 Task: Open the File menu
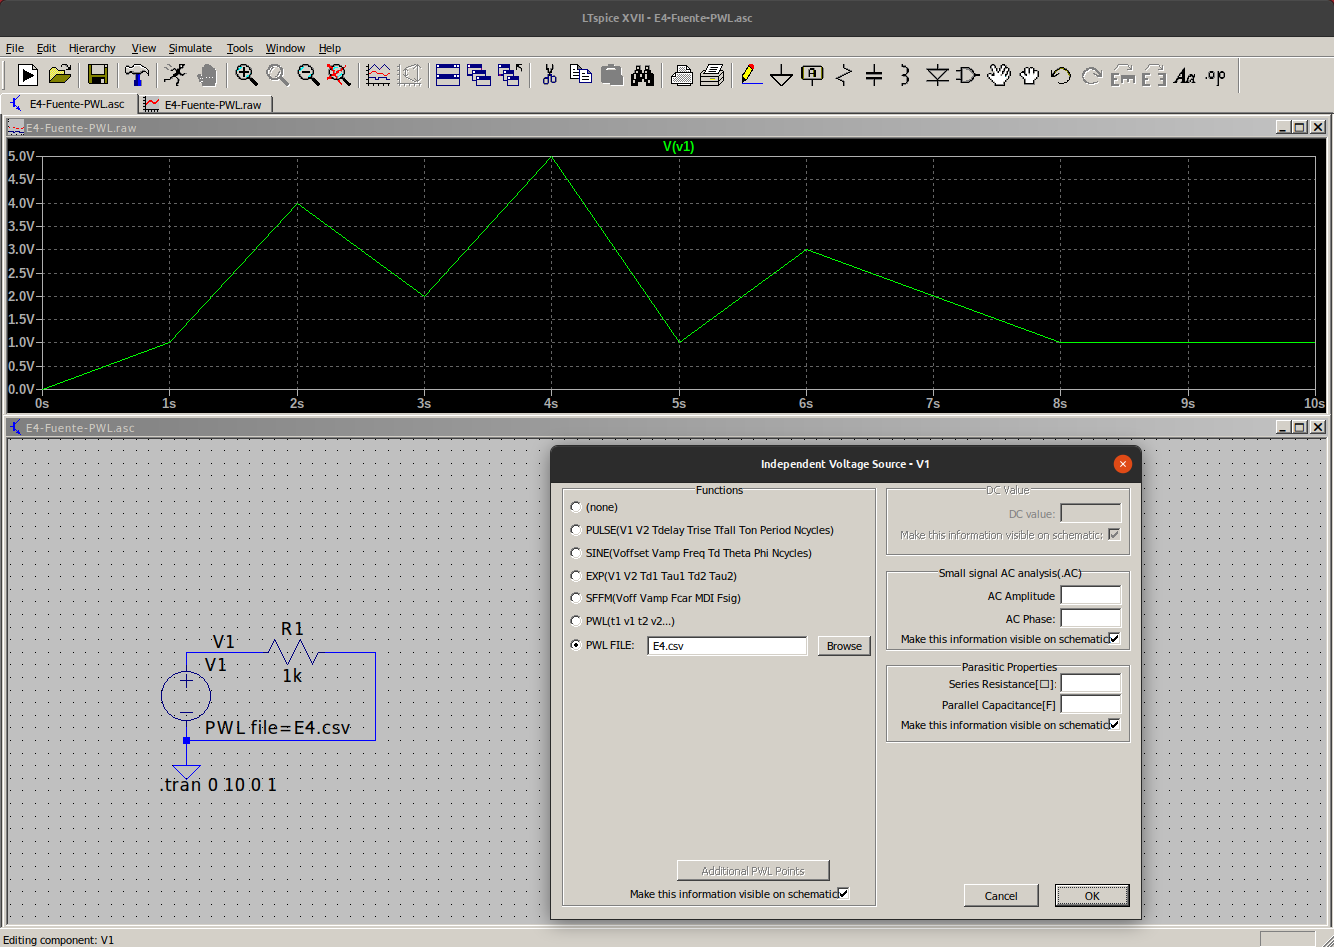[15, 48]
